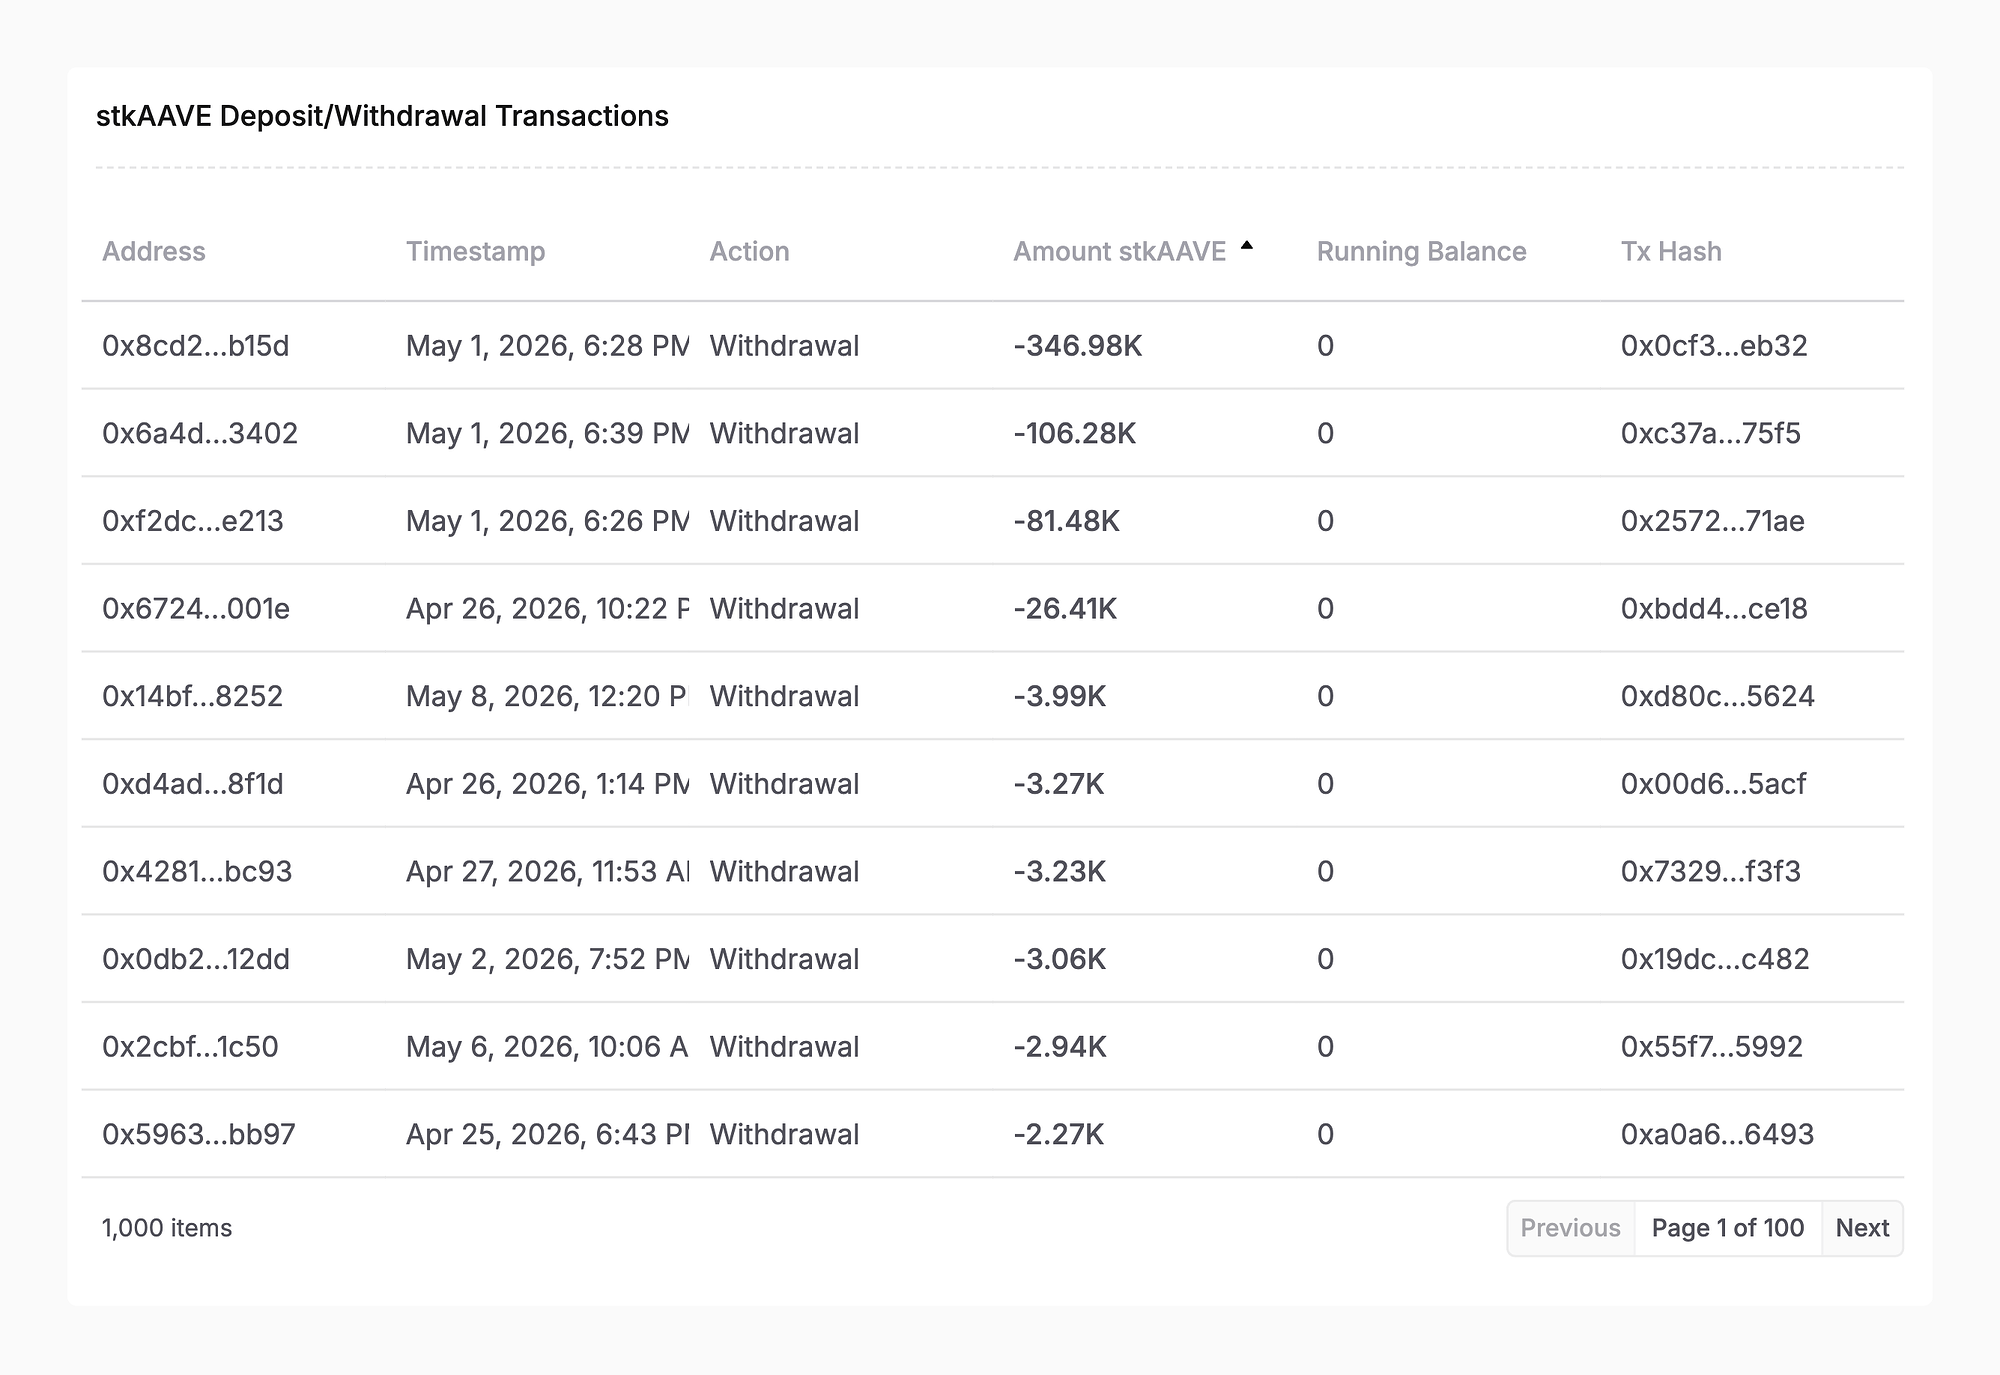Open transaction hash 0x0cf3...eb32

1714,346
